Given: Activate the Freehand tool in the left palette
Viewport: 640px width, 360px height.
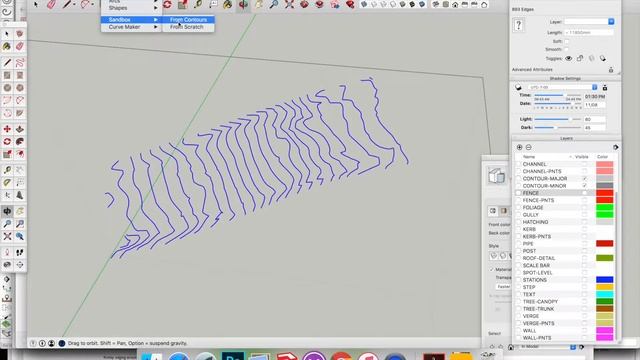Looking at the screenshot, I should pos(20,63).
